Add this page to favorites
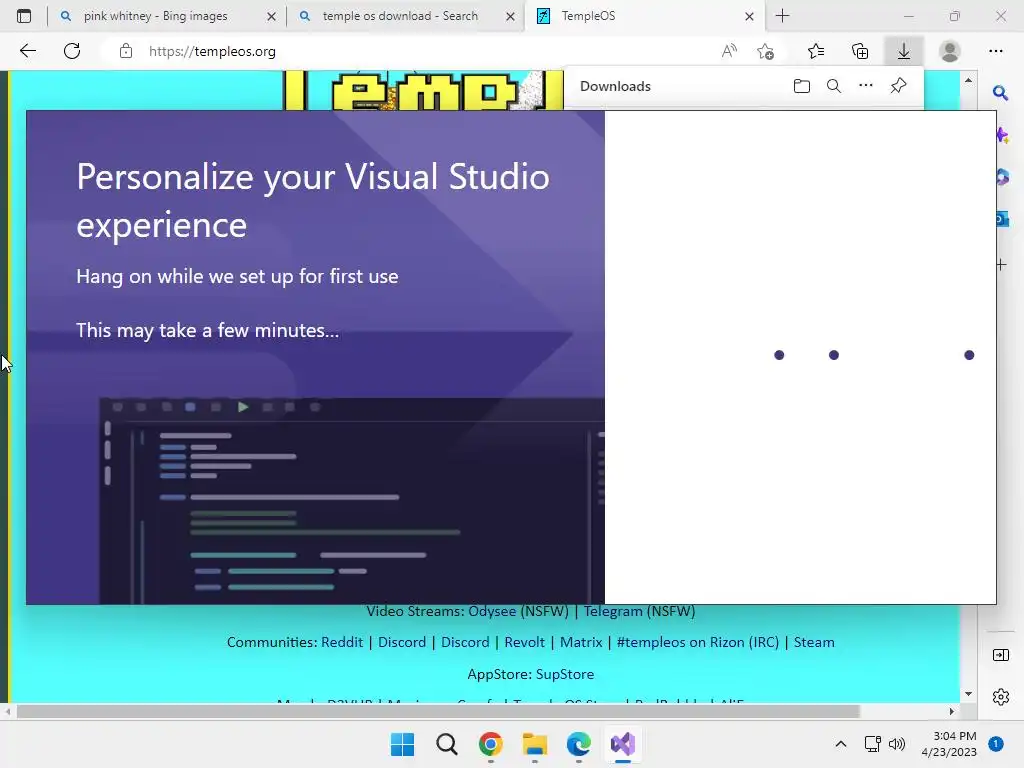The image size is (1024, 768). coord(765,51)
